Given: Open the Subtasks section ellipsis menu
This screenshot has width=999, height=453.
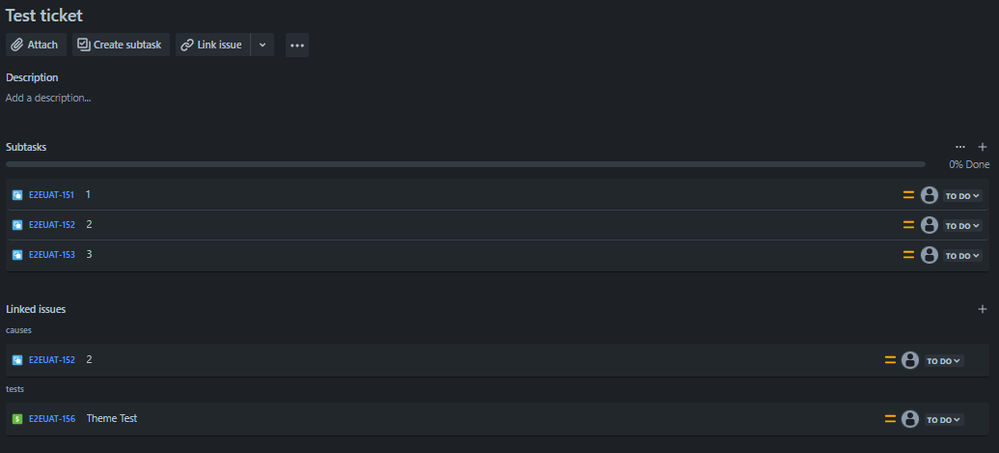Looking at the screenshot, I should (960, 147).
